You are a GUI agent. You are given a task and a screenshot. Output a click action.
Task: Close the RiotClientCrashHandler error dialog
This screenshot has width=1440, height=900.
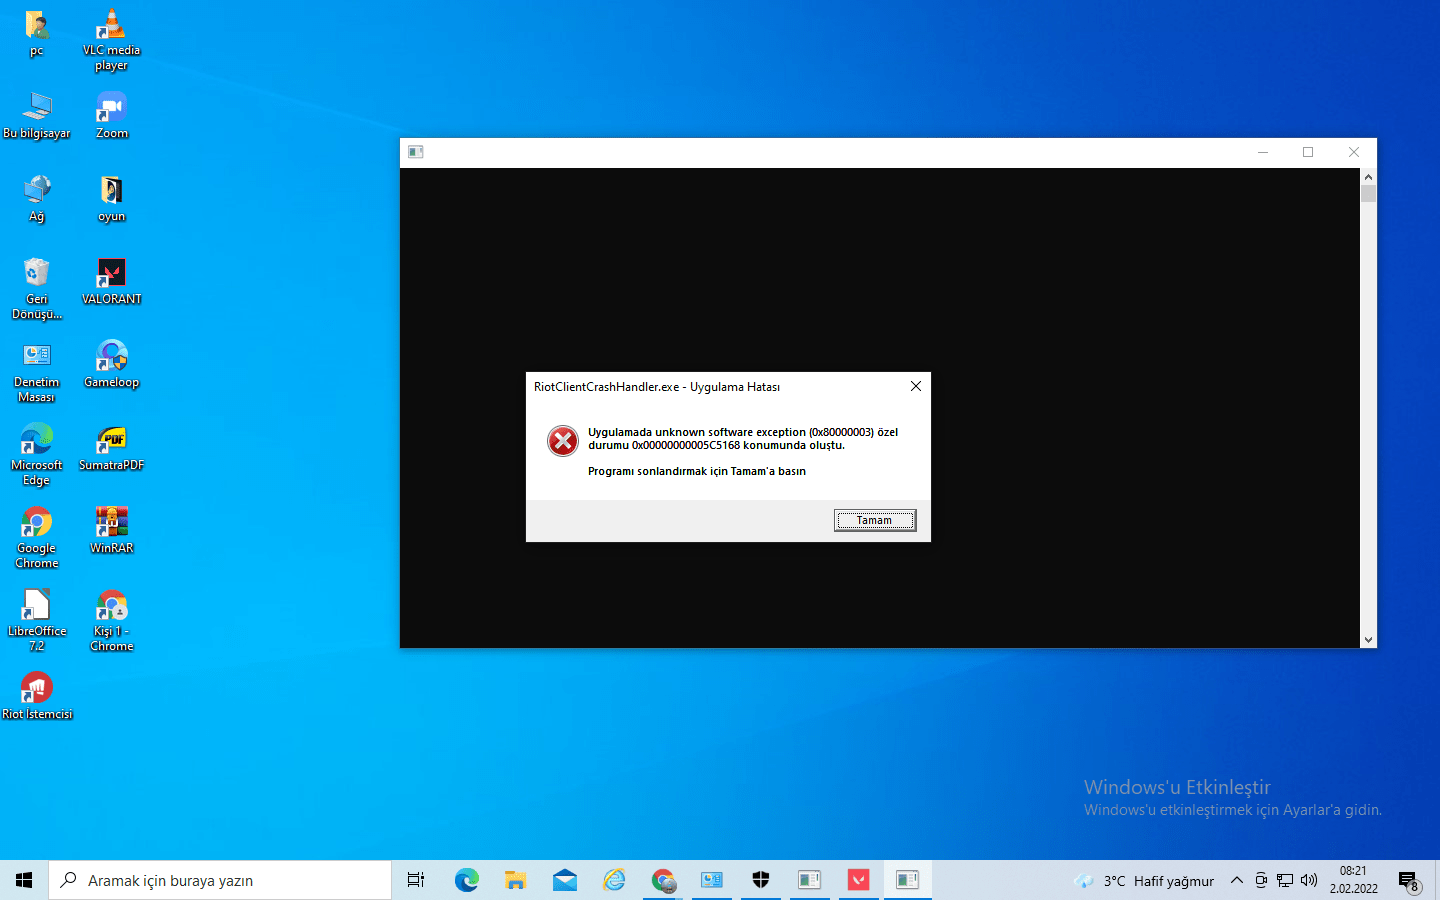click(916, 386)
